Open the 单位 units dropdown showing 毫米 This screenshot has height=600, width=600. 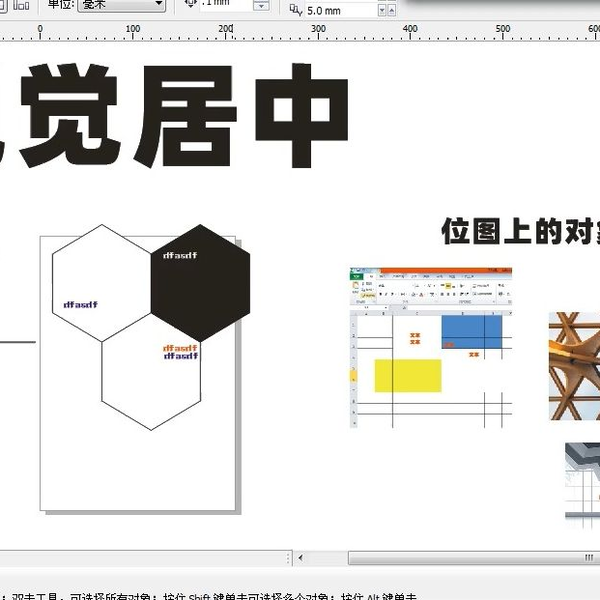(x=122, y=5)
